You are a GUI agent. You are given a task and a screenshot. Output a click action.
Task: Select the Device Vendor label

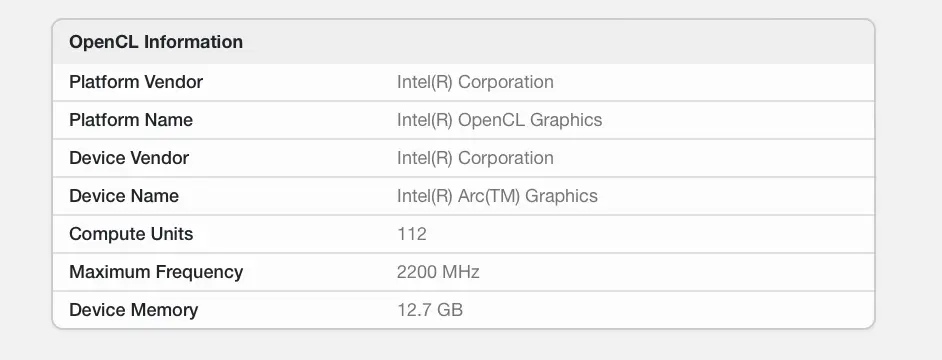coord(129,157)
